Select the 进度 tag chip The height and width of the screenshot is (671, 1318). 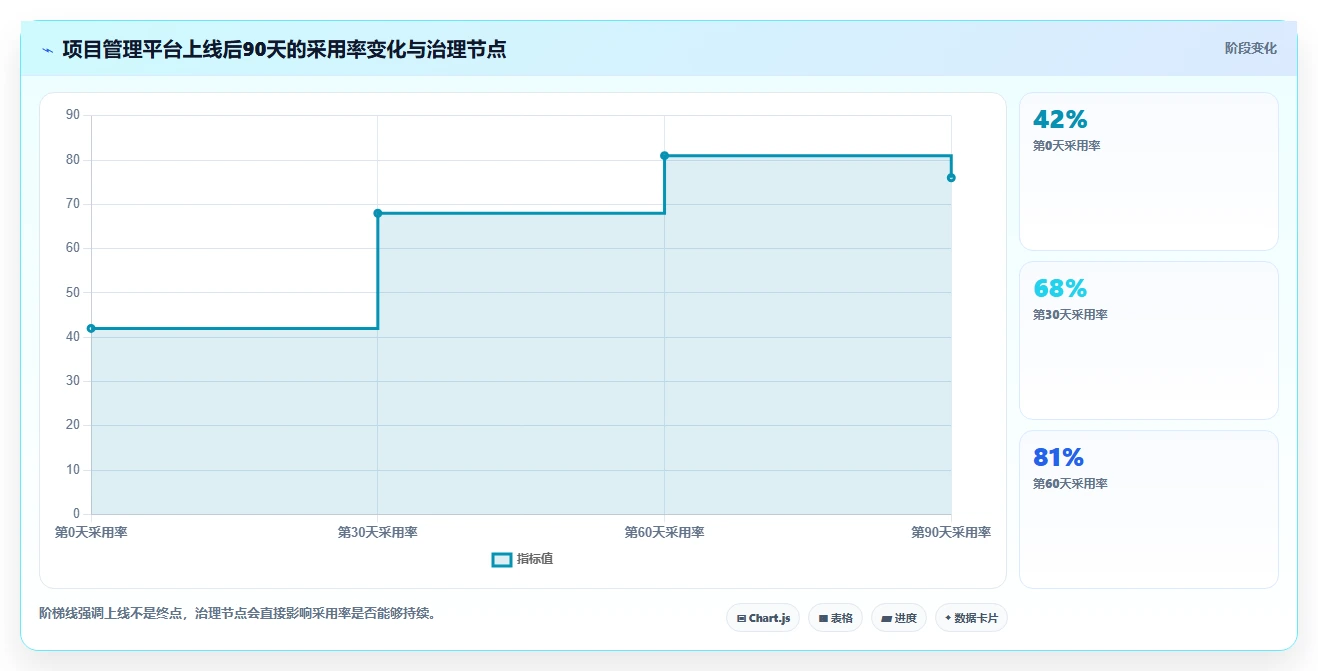coord(899,618)
